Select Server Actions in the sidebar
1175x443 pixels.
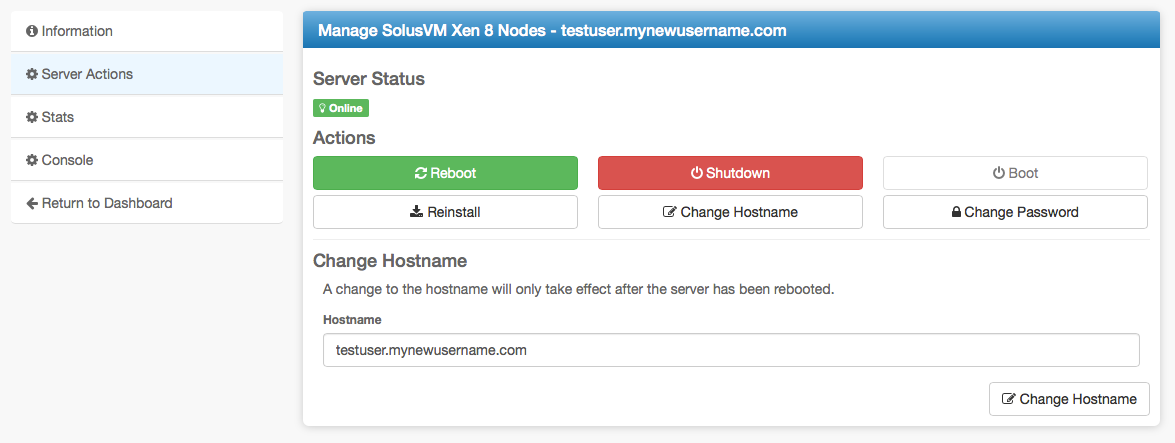click(87, 75)
